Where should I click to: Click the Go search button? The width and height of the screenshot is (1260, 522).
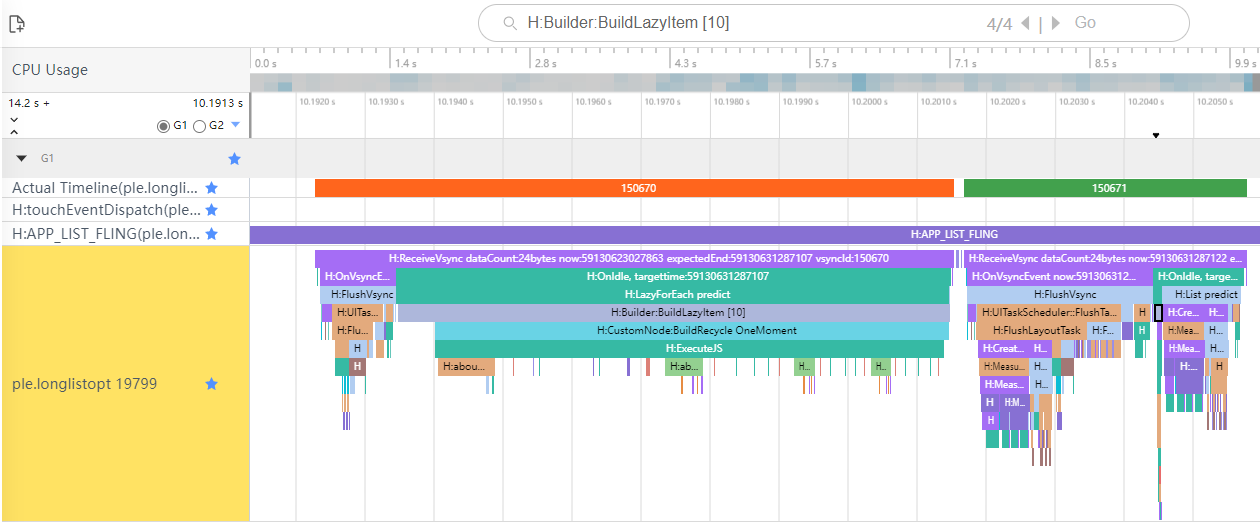point(1085,23)
